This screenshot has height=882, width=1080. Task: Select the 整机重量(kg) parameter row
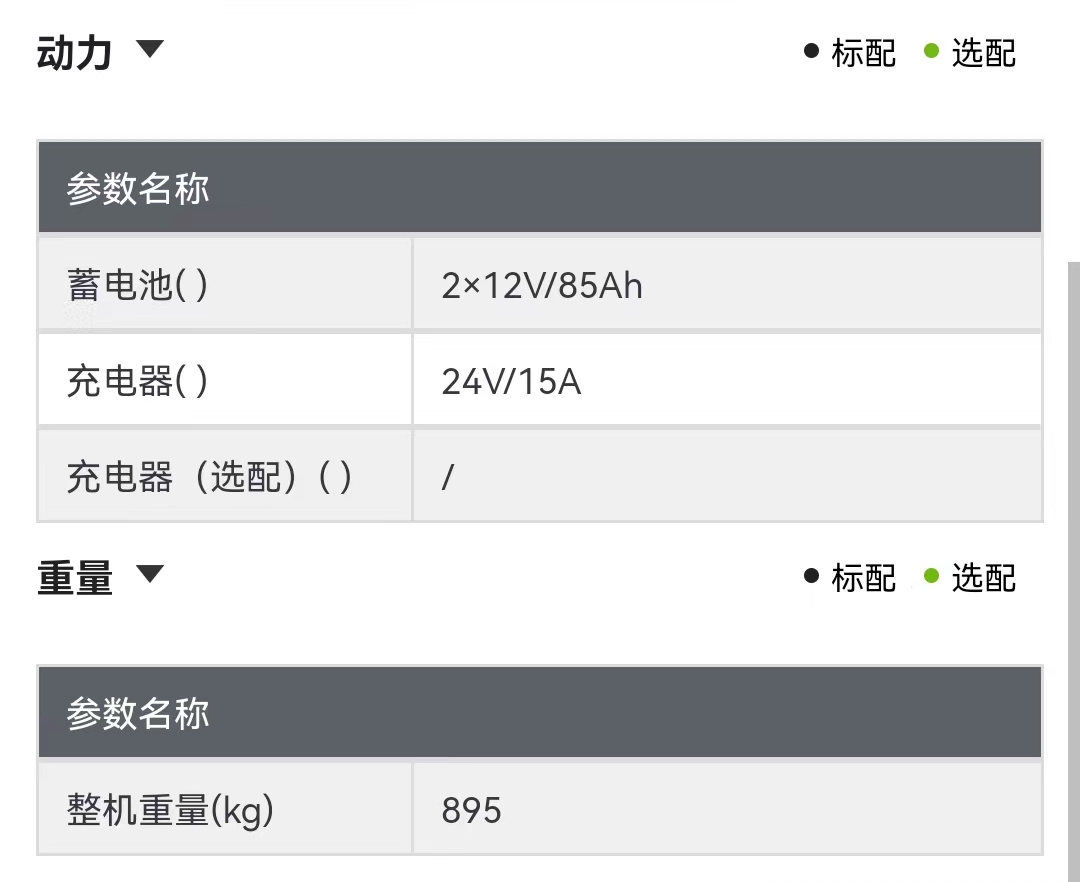click(x=540, y=808)
